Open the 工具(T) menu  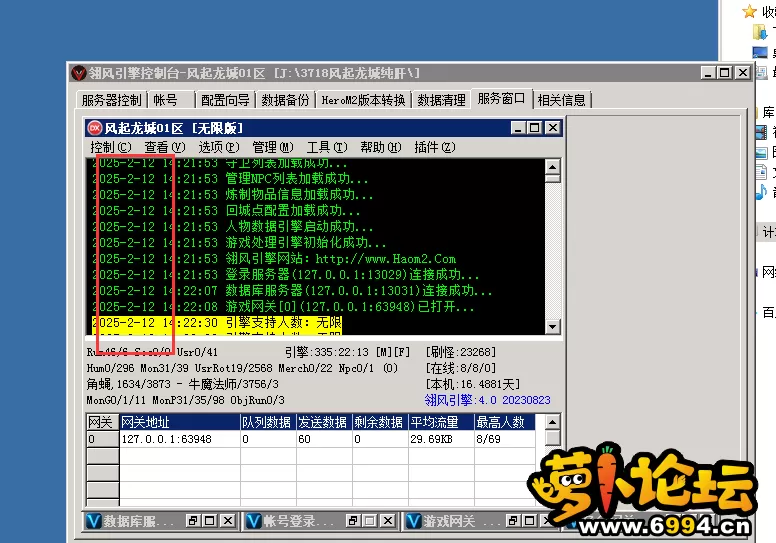(x=327, y=147)
